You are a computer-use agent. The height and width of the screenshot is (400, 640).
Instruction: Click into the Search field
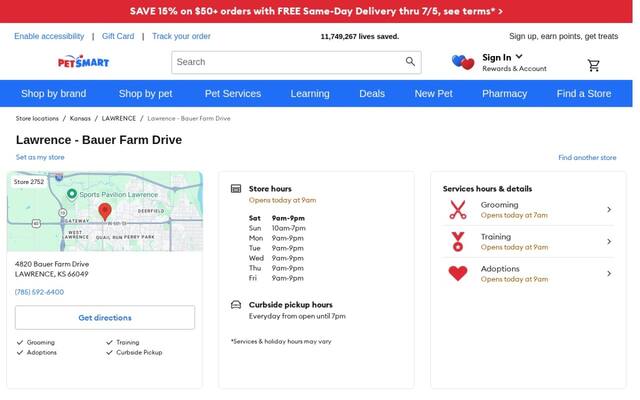(x=296, y=62)
